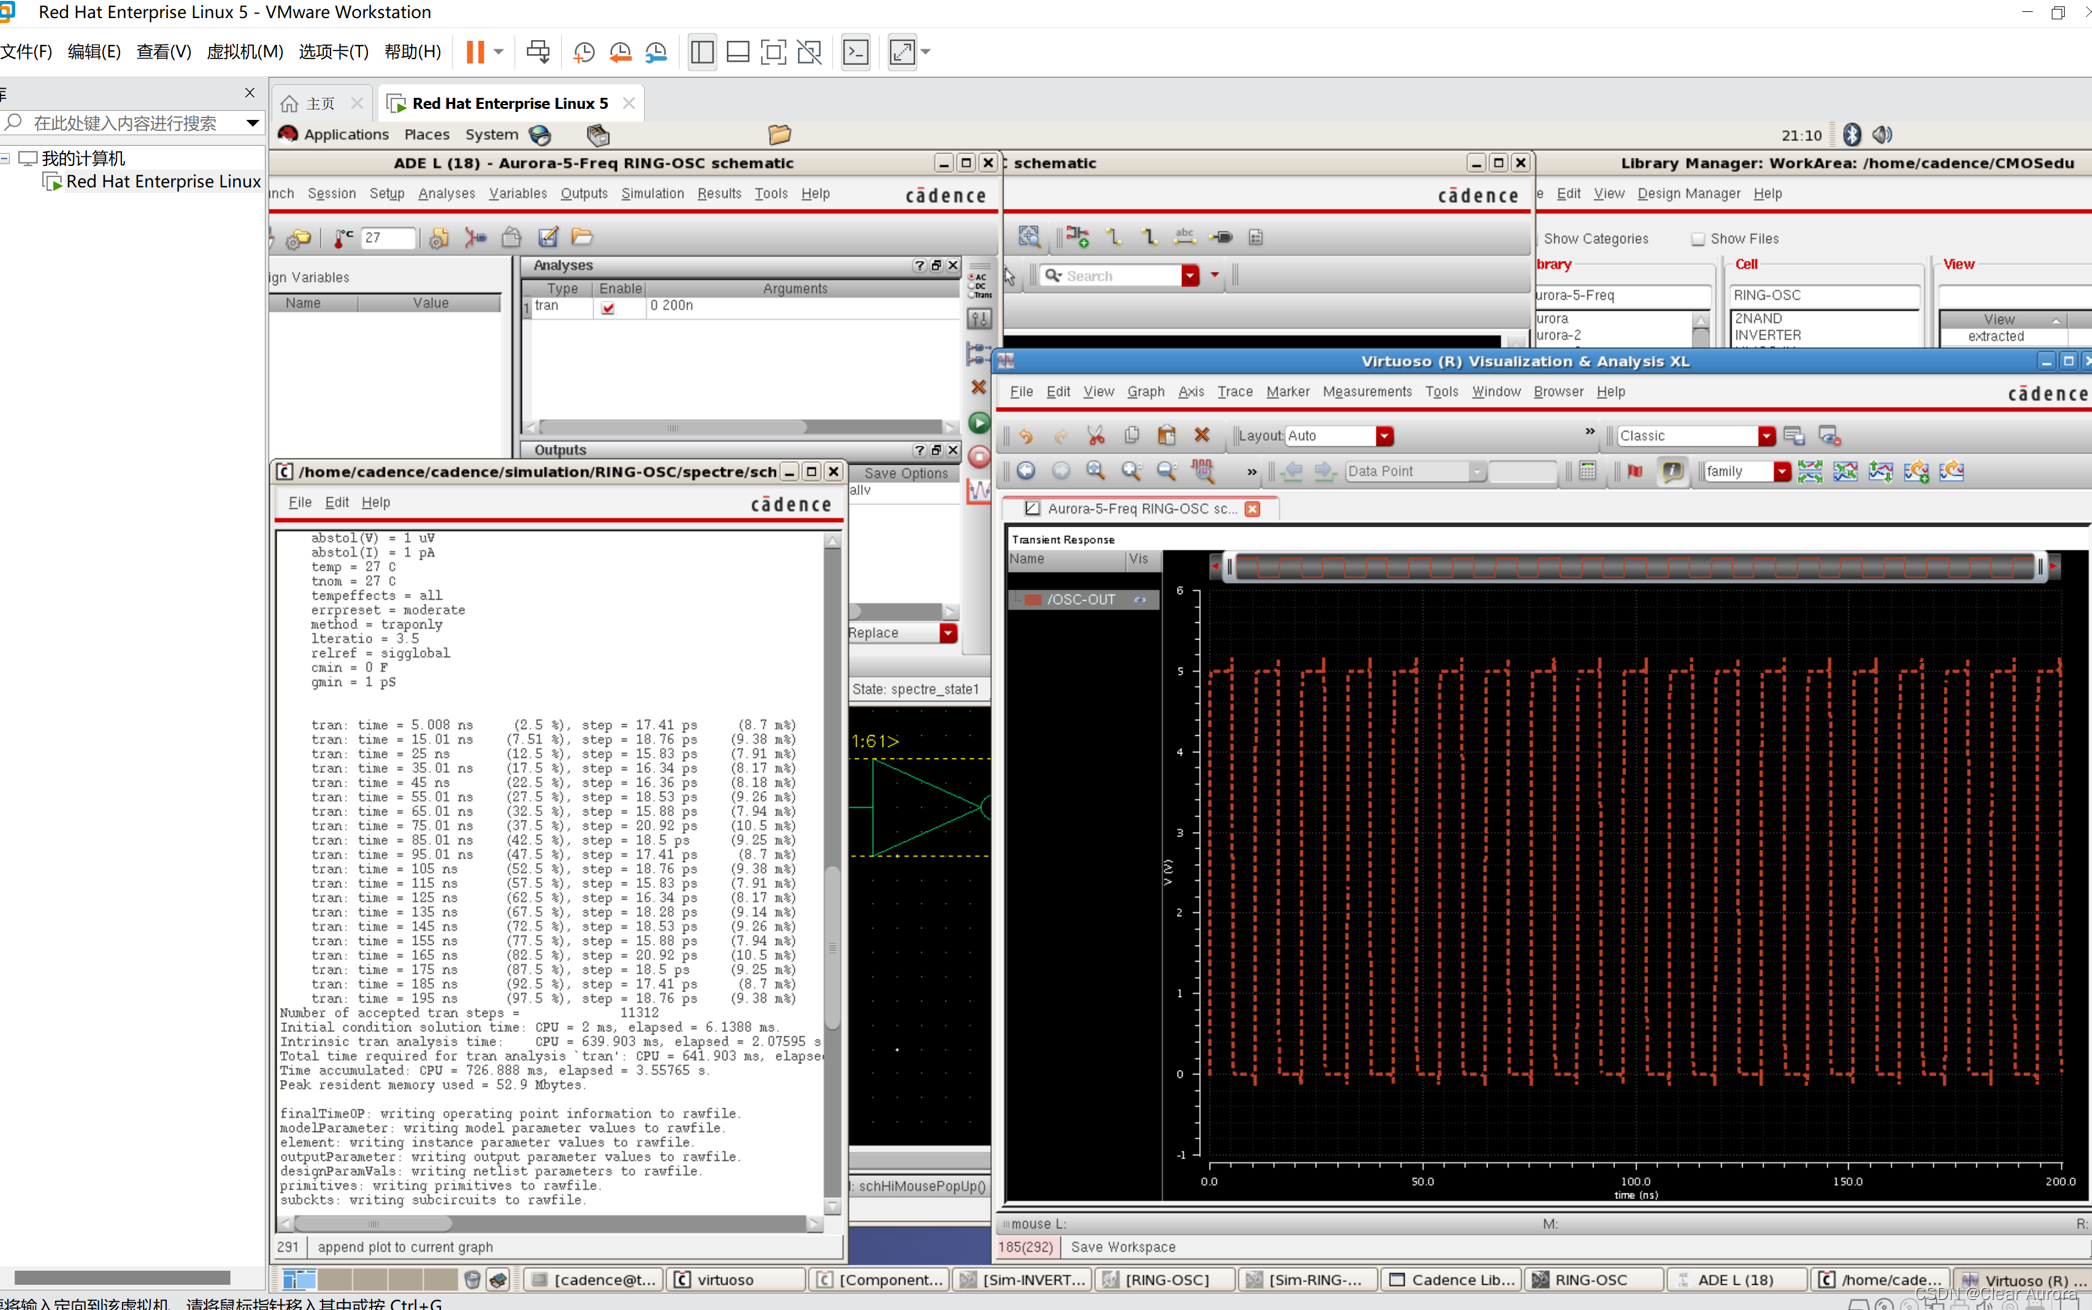
Task: Click the zoom-to-fit icon in schematic toolbar
Action: coord(1029,237)
